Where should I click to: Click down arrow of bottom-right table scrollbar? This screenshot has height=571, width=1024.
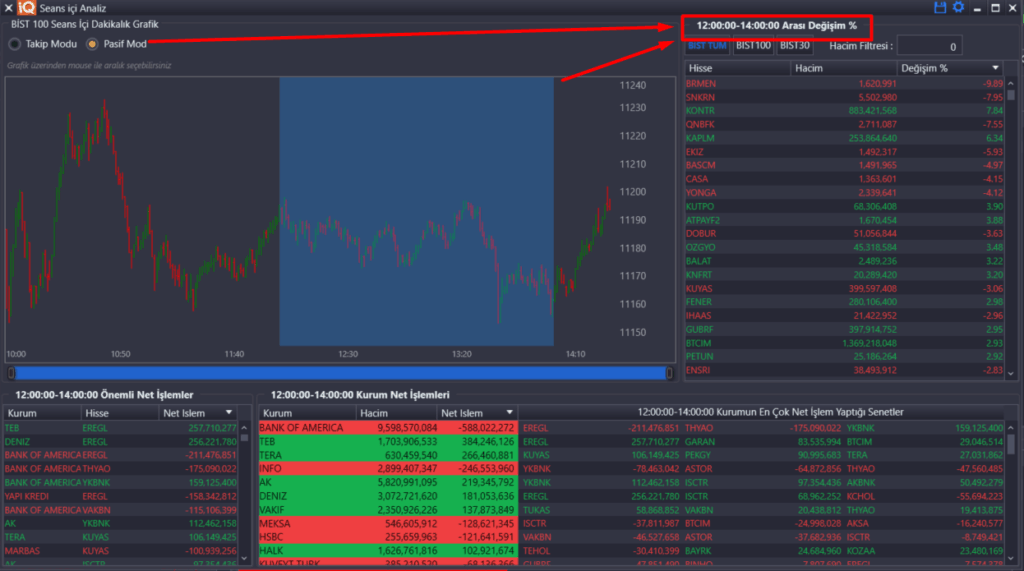pyautogui.click(x=1011, y=559)
